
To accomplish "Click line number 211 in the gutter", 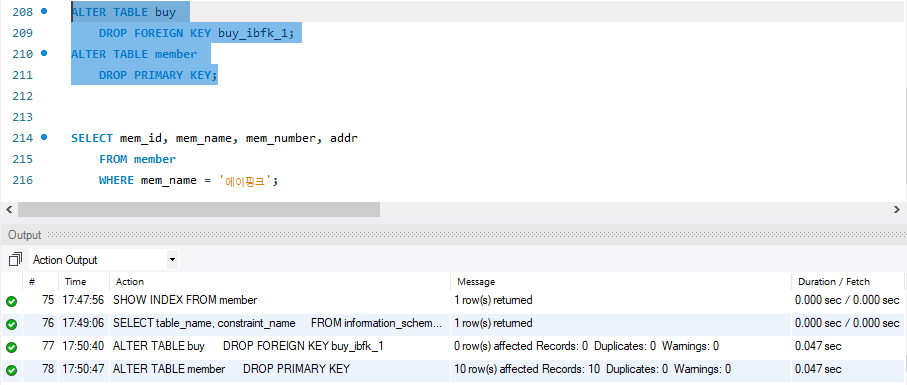I will tap(22, 75).
